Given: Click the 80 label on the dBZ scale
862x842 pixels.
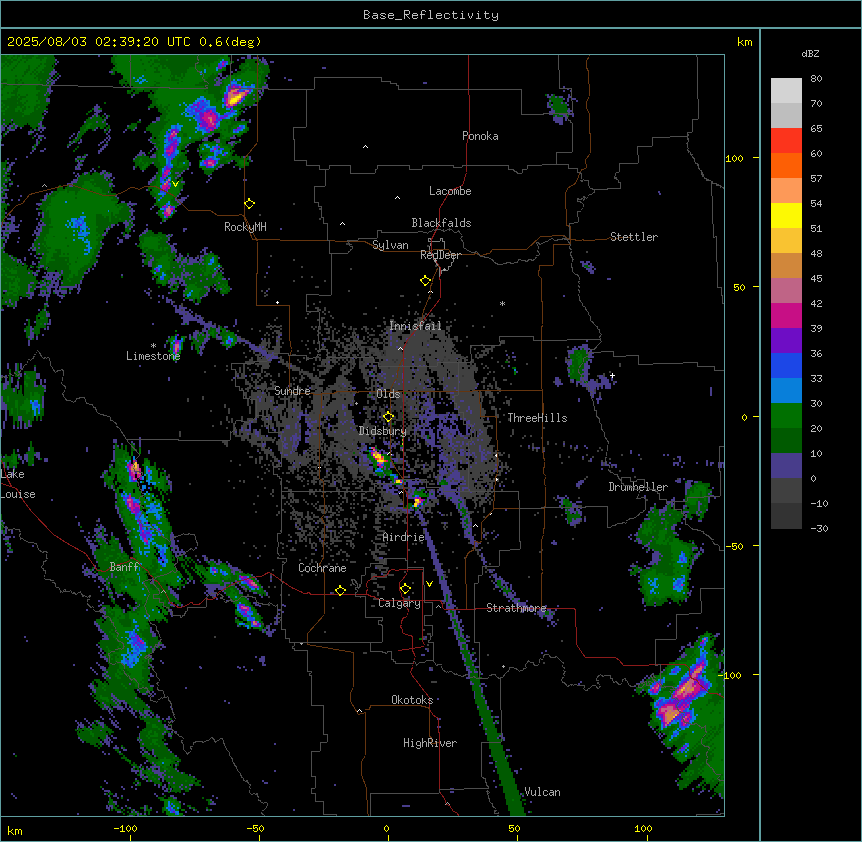Looking at the screenshot, I should click(x=816, y=79).
